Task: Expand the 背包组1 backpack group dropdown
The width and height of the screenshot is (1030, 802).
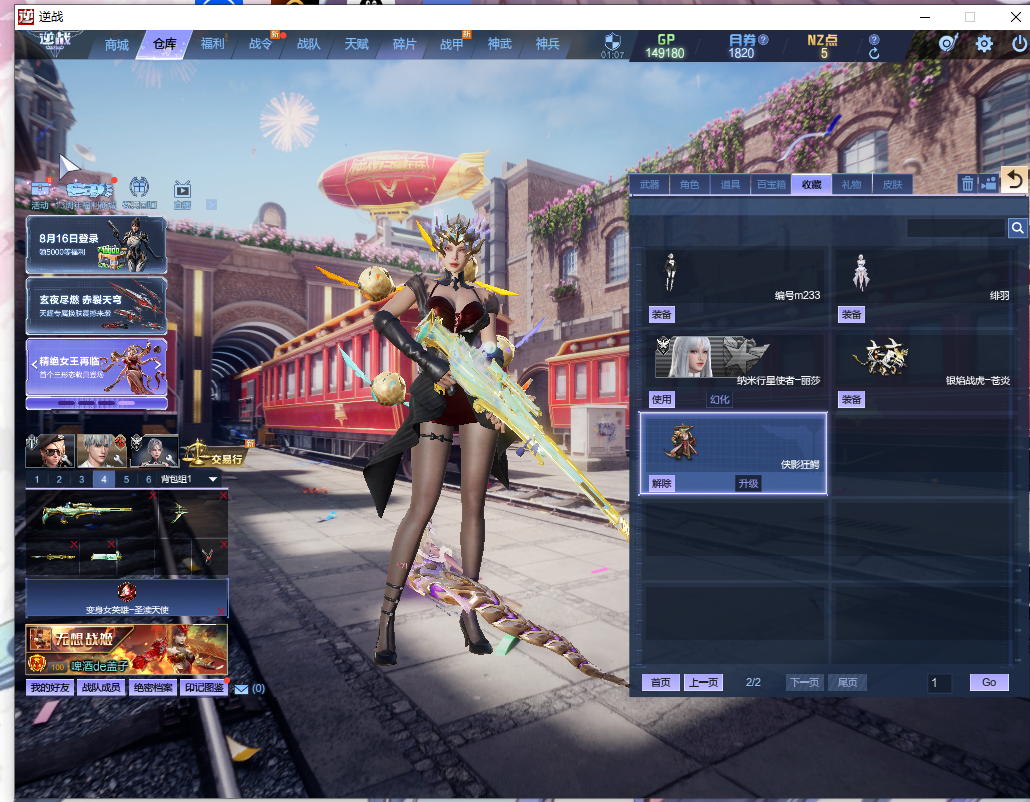Action: tap(213, 479)
